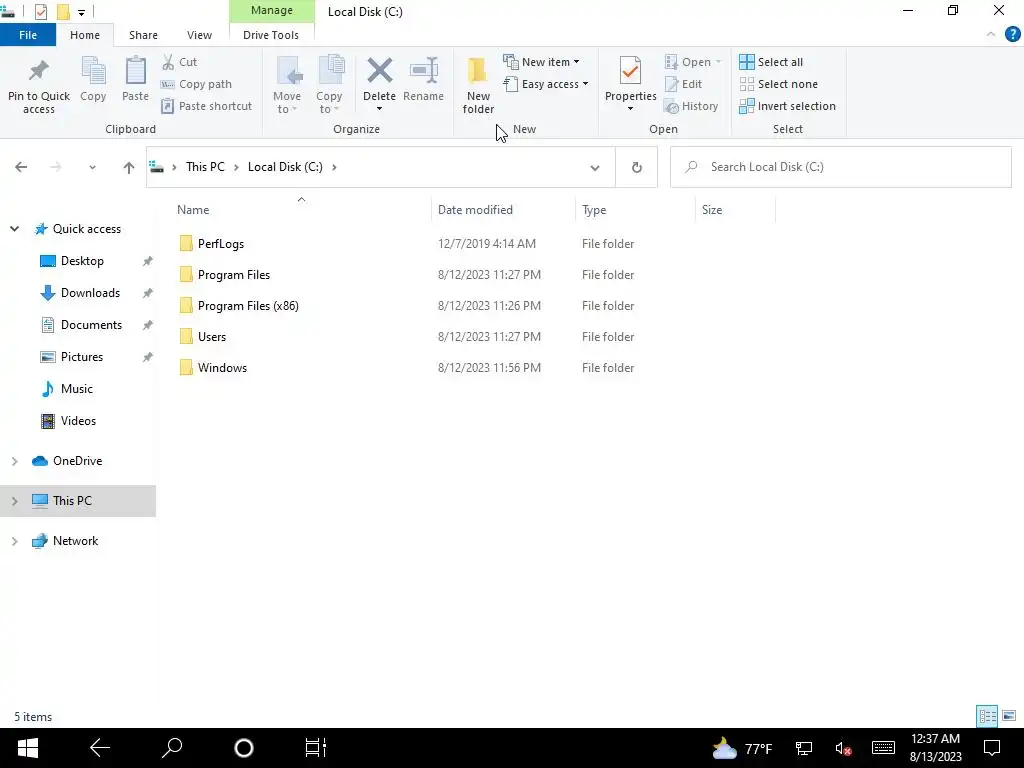
Task: Go up one folder level
Action: pos(129,167)
